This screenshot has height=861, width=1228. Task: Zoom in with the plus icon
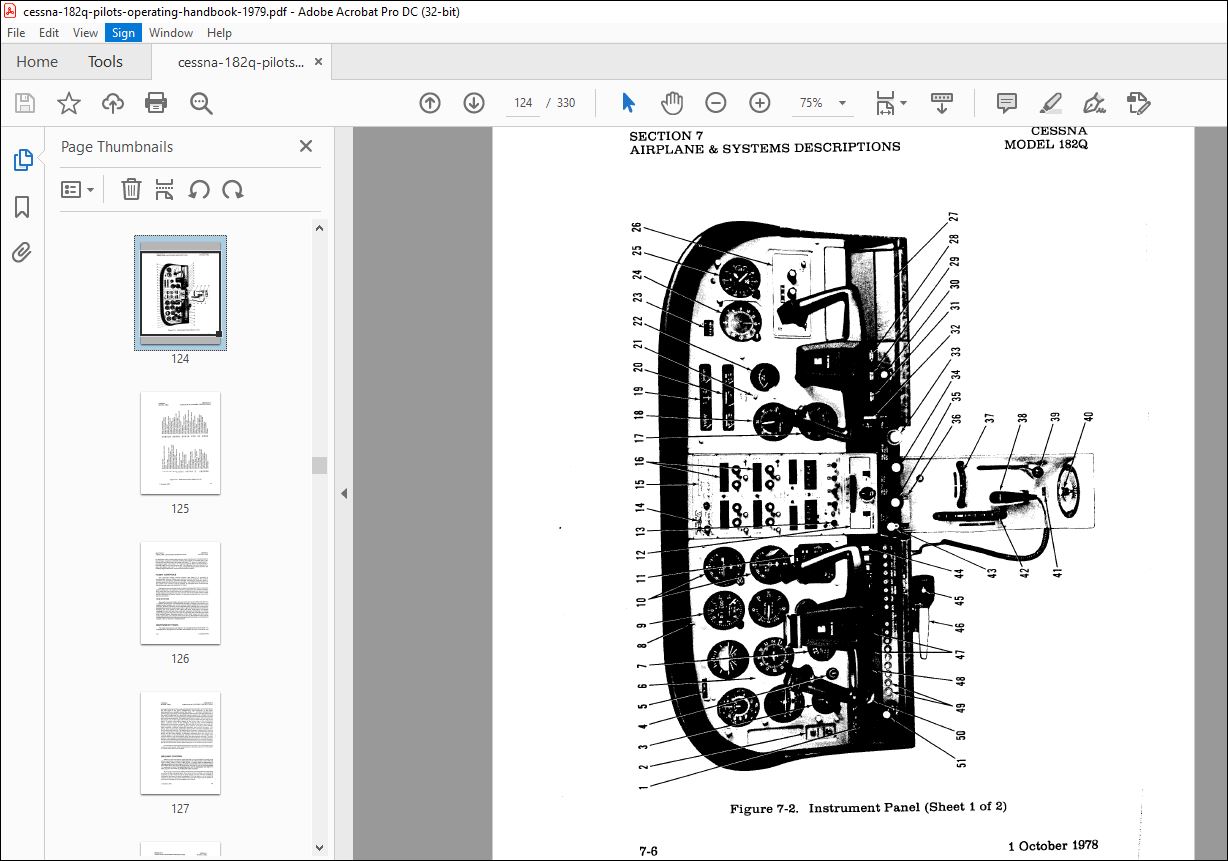pos(760,103)
